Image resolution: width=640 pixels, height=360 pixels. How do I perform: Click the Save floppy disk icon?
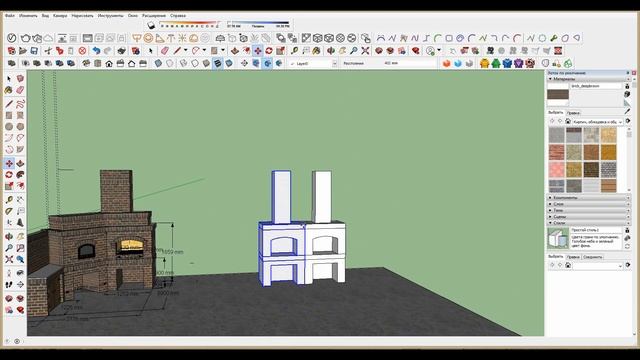[34, 51]
